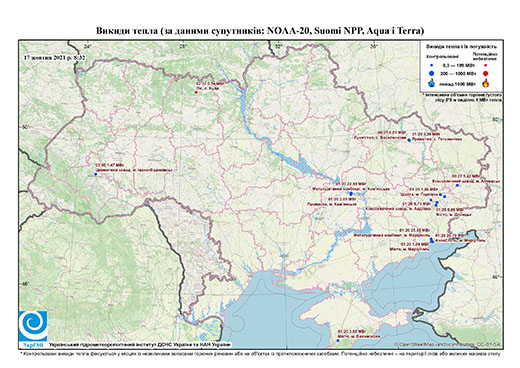Click the blue marker near Alchevsk label

tap(457, 185)
